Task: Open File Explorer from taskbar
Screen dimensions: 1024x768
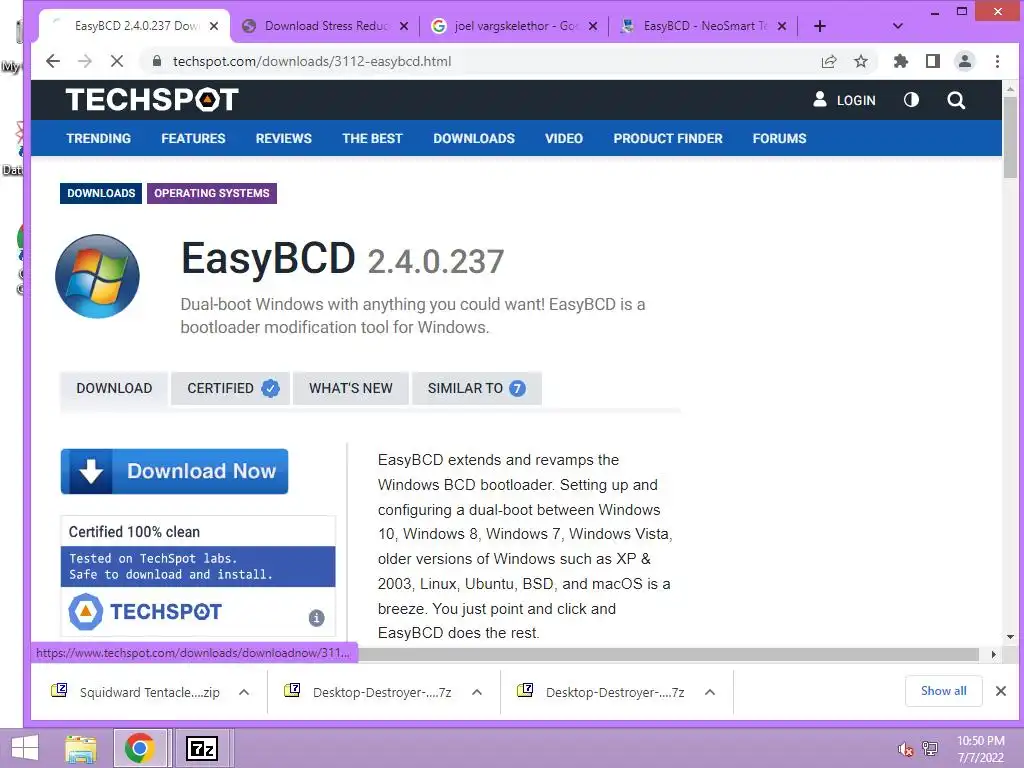Action: [81, 748]
